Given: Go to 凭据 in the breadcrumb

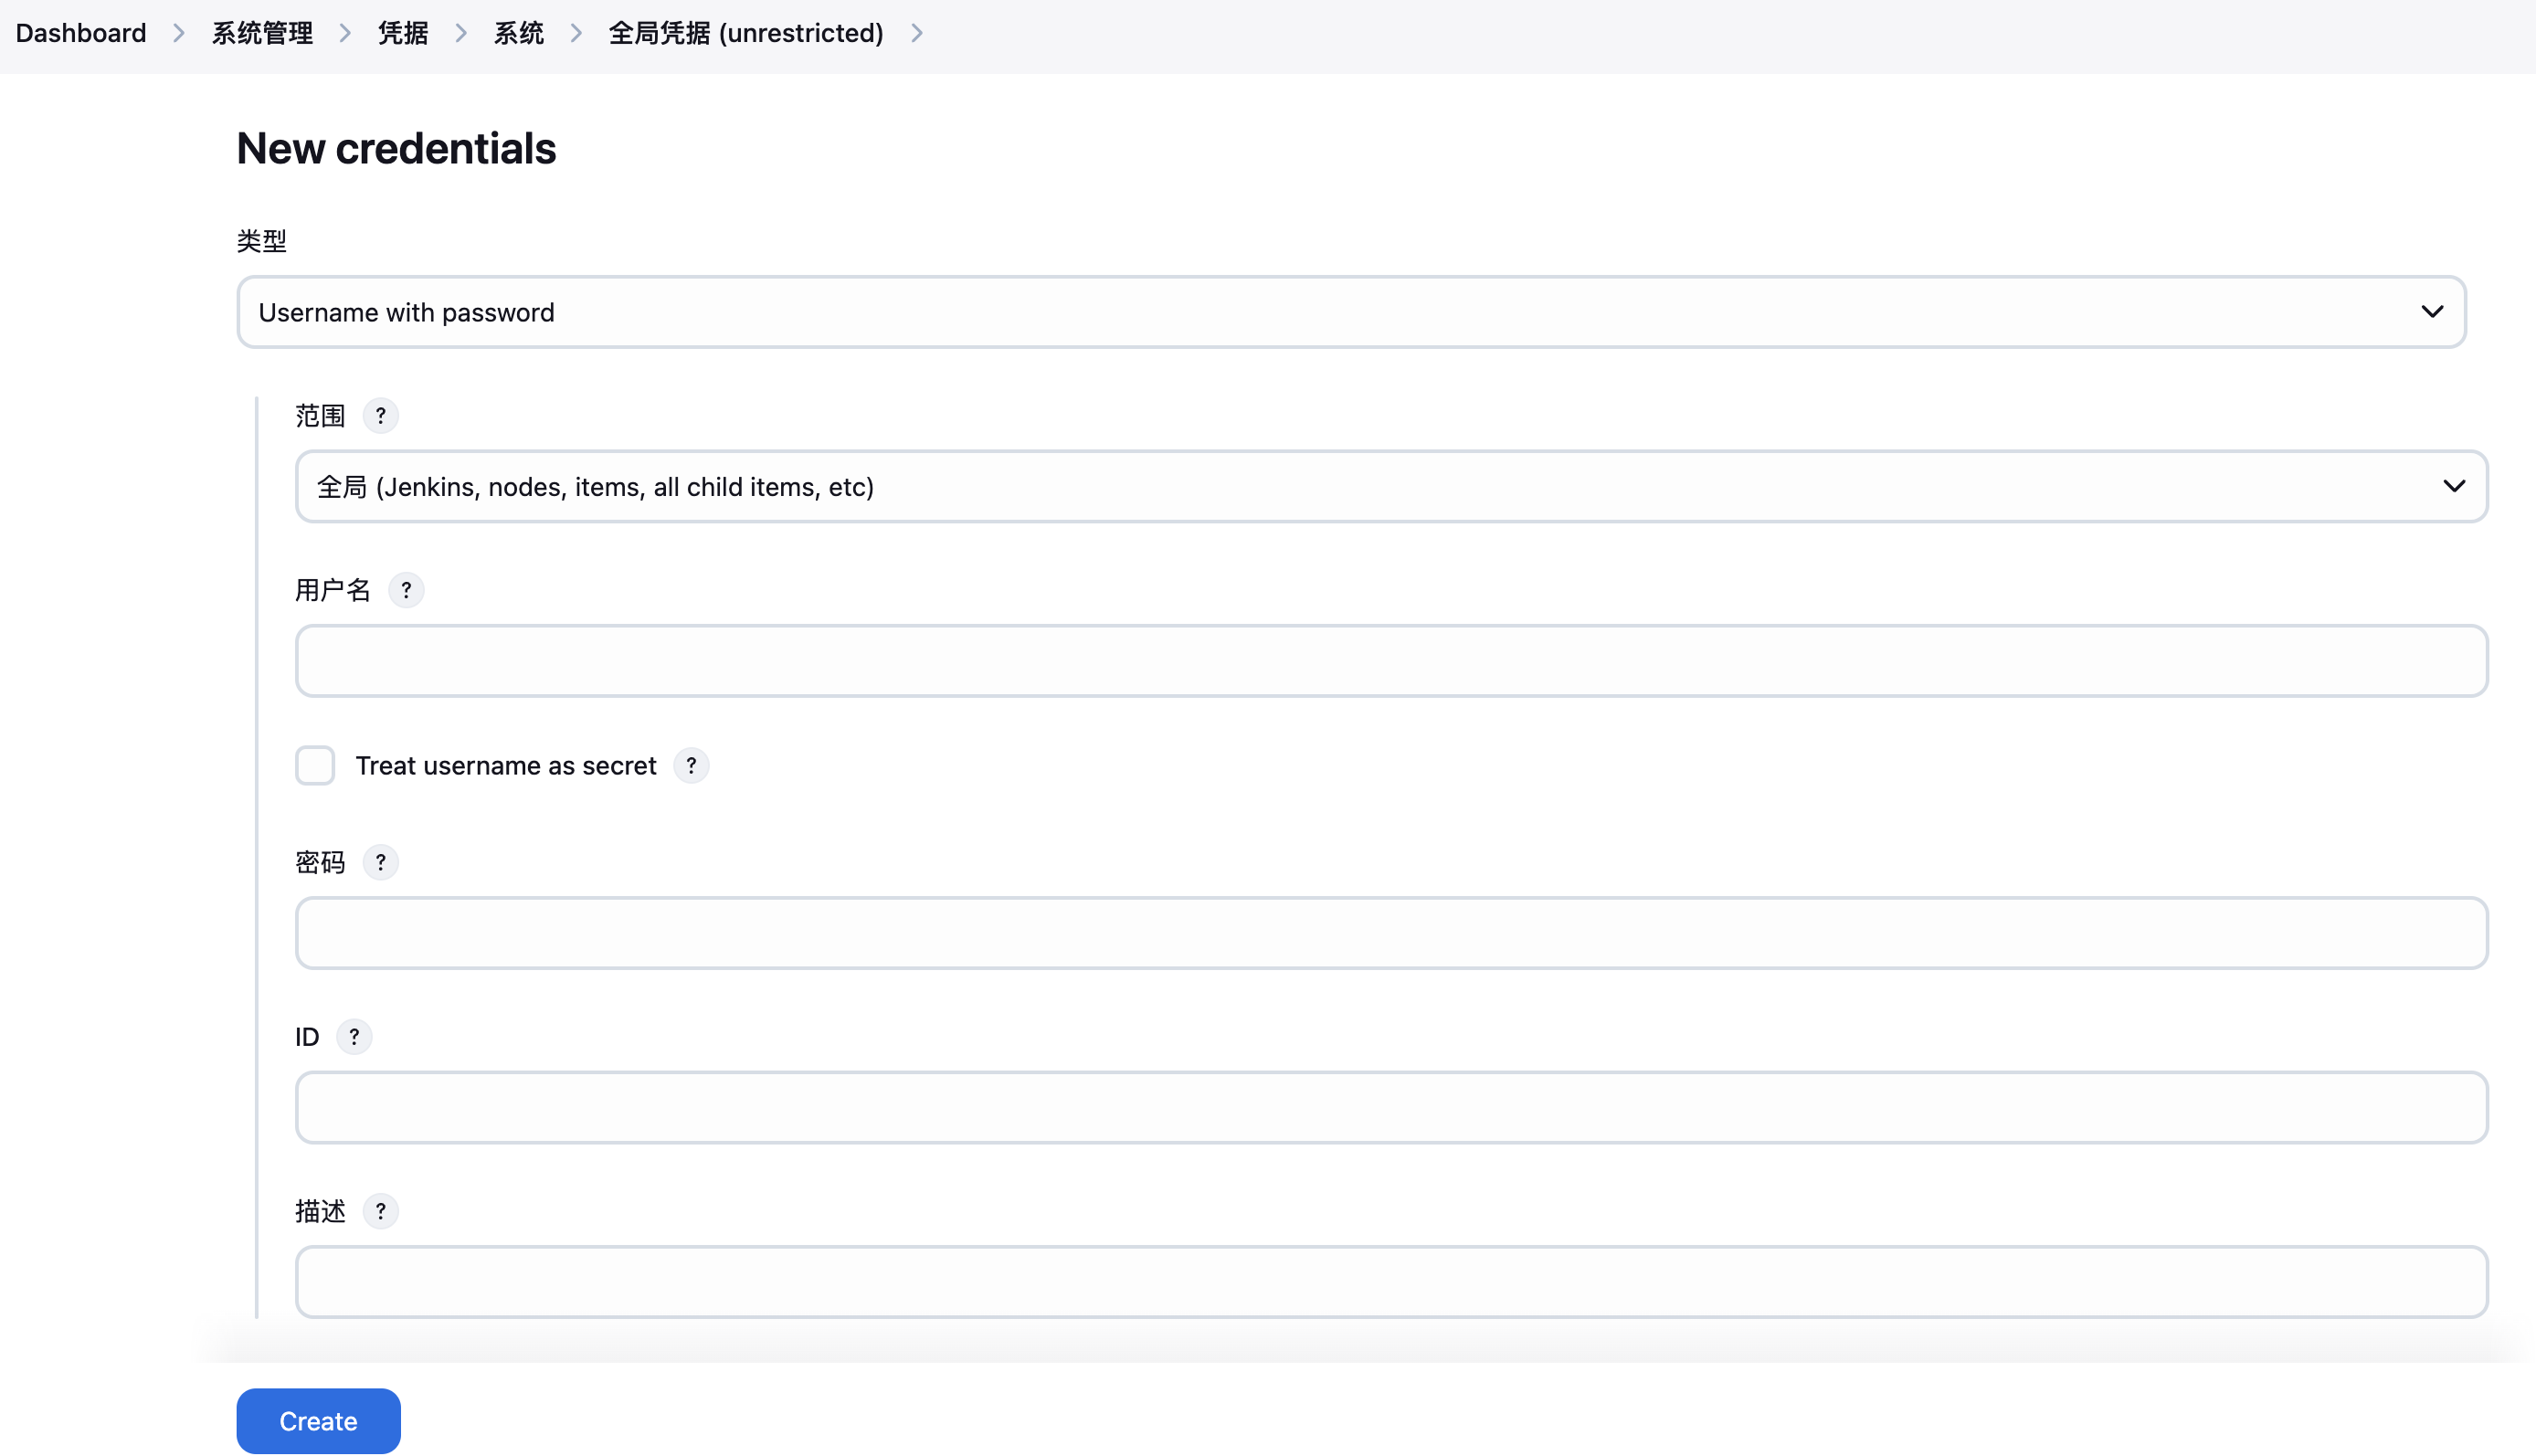Looking at the screenshot, I should tap(402, 32).
